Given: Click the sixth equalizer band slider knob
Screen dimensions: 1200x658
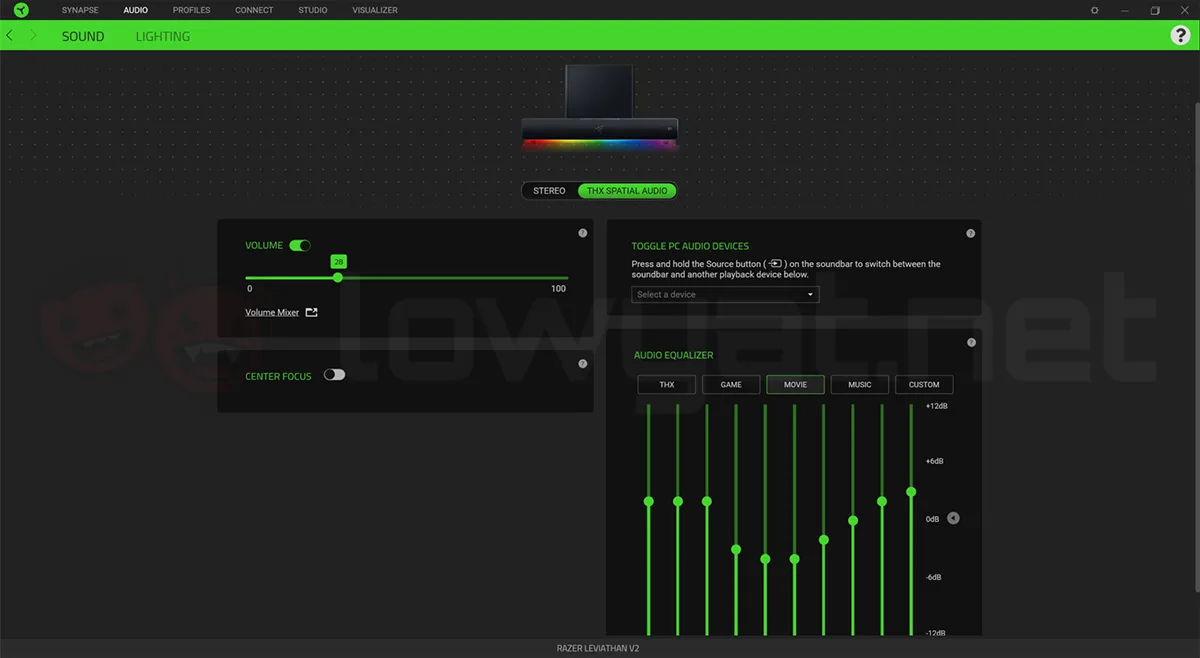Looking at the screenshot, I should pos(795,559).
